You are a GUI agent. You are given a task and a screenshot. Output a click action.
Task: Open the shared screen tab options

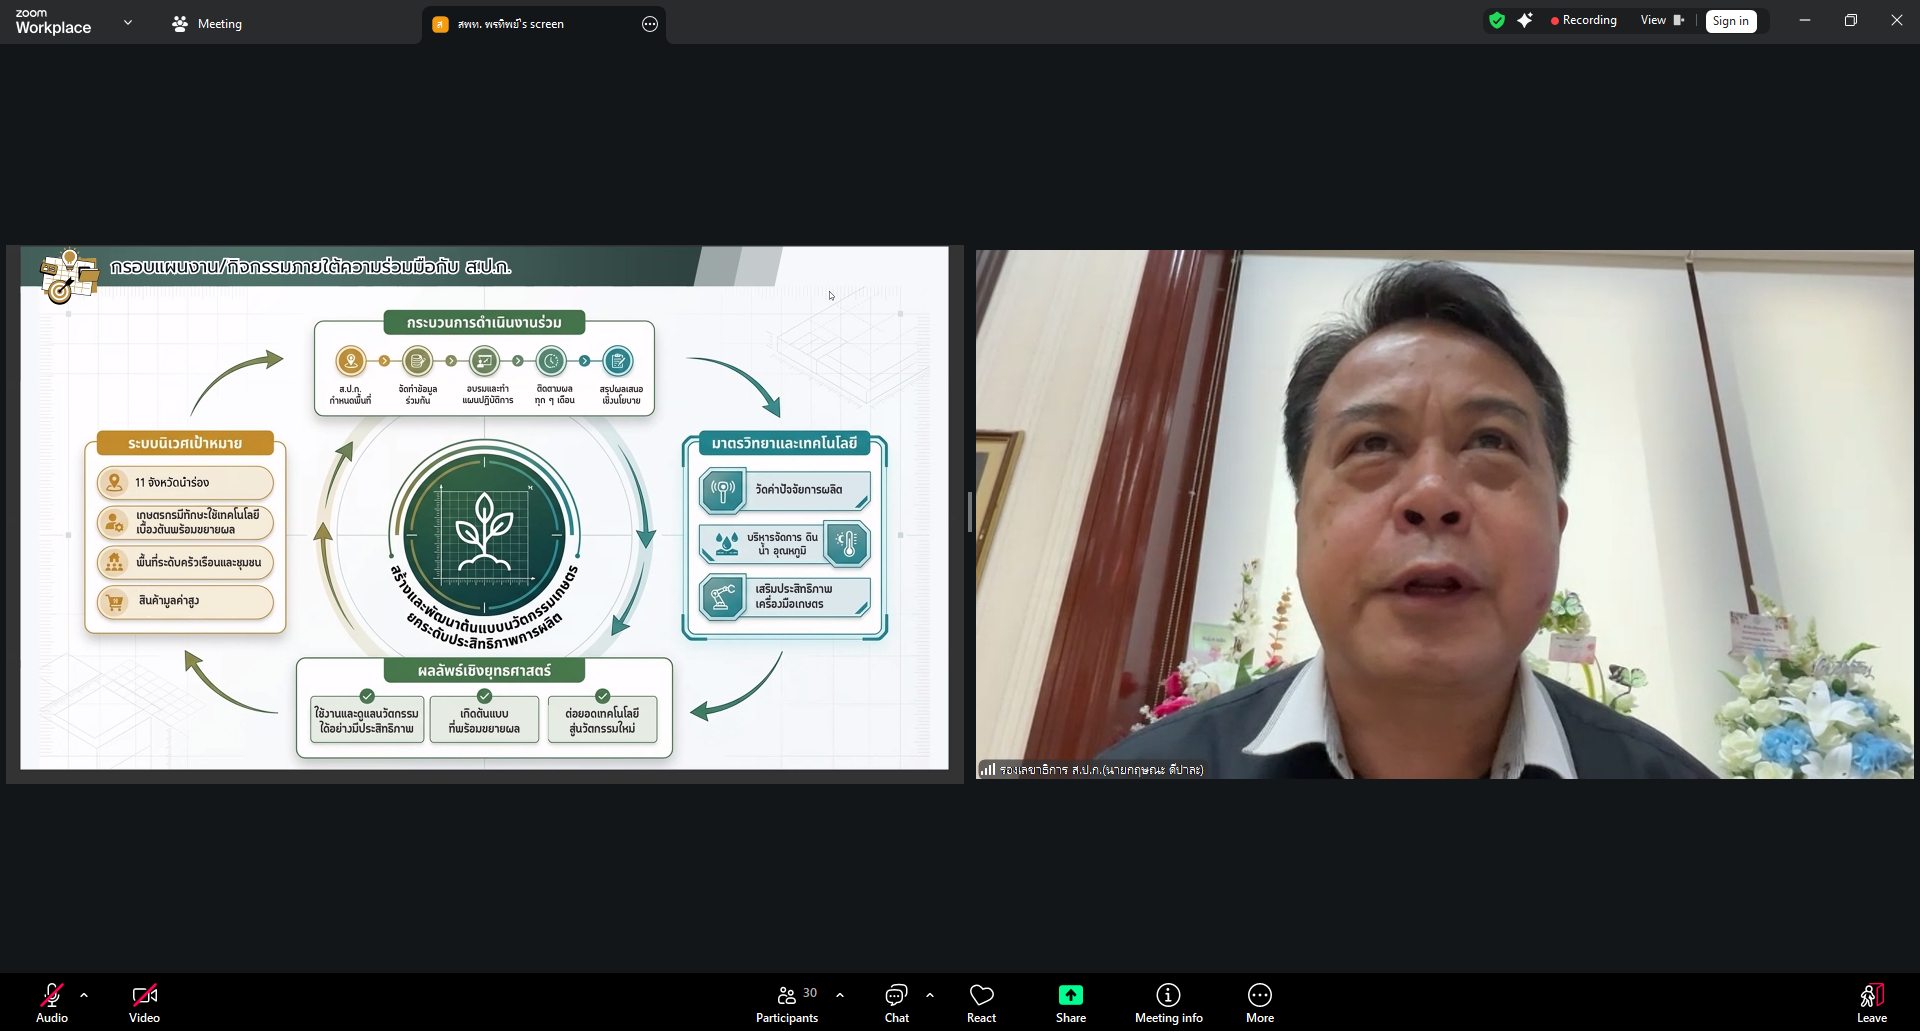[650, 24]
